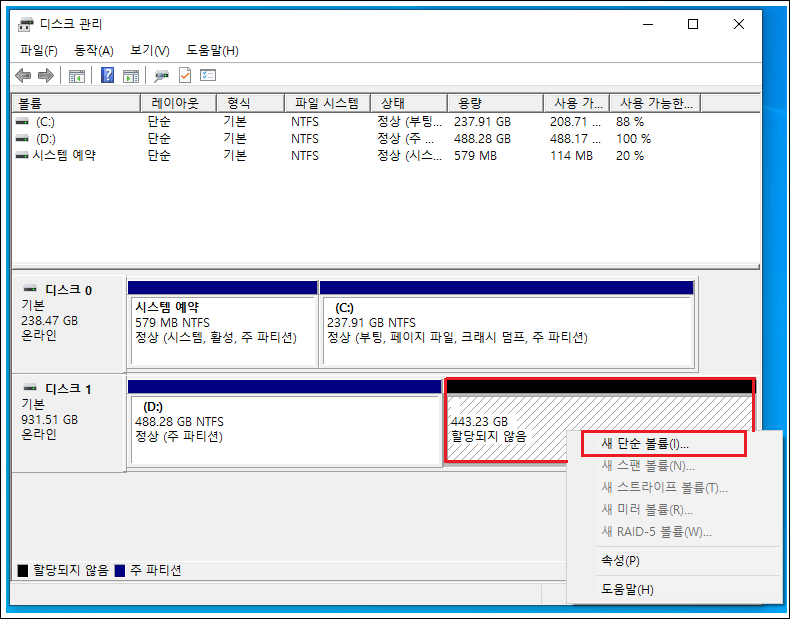Open the blue Help question-mark icon
The width and height of the screenshot is (792, 620).
click(107, 75)
